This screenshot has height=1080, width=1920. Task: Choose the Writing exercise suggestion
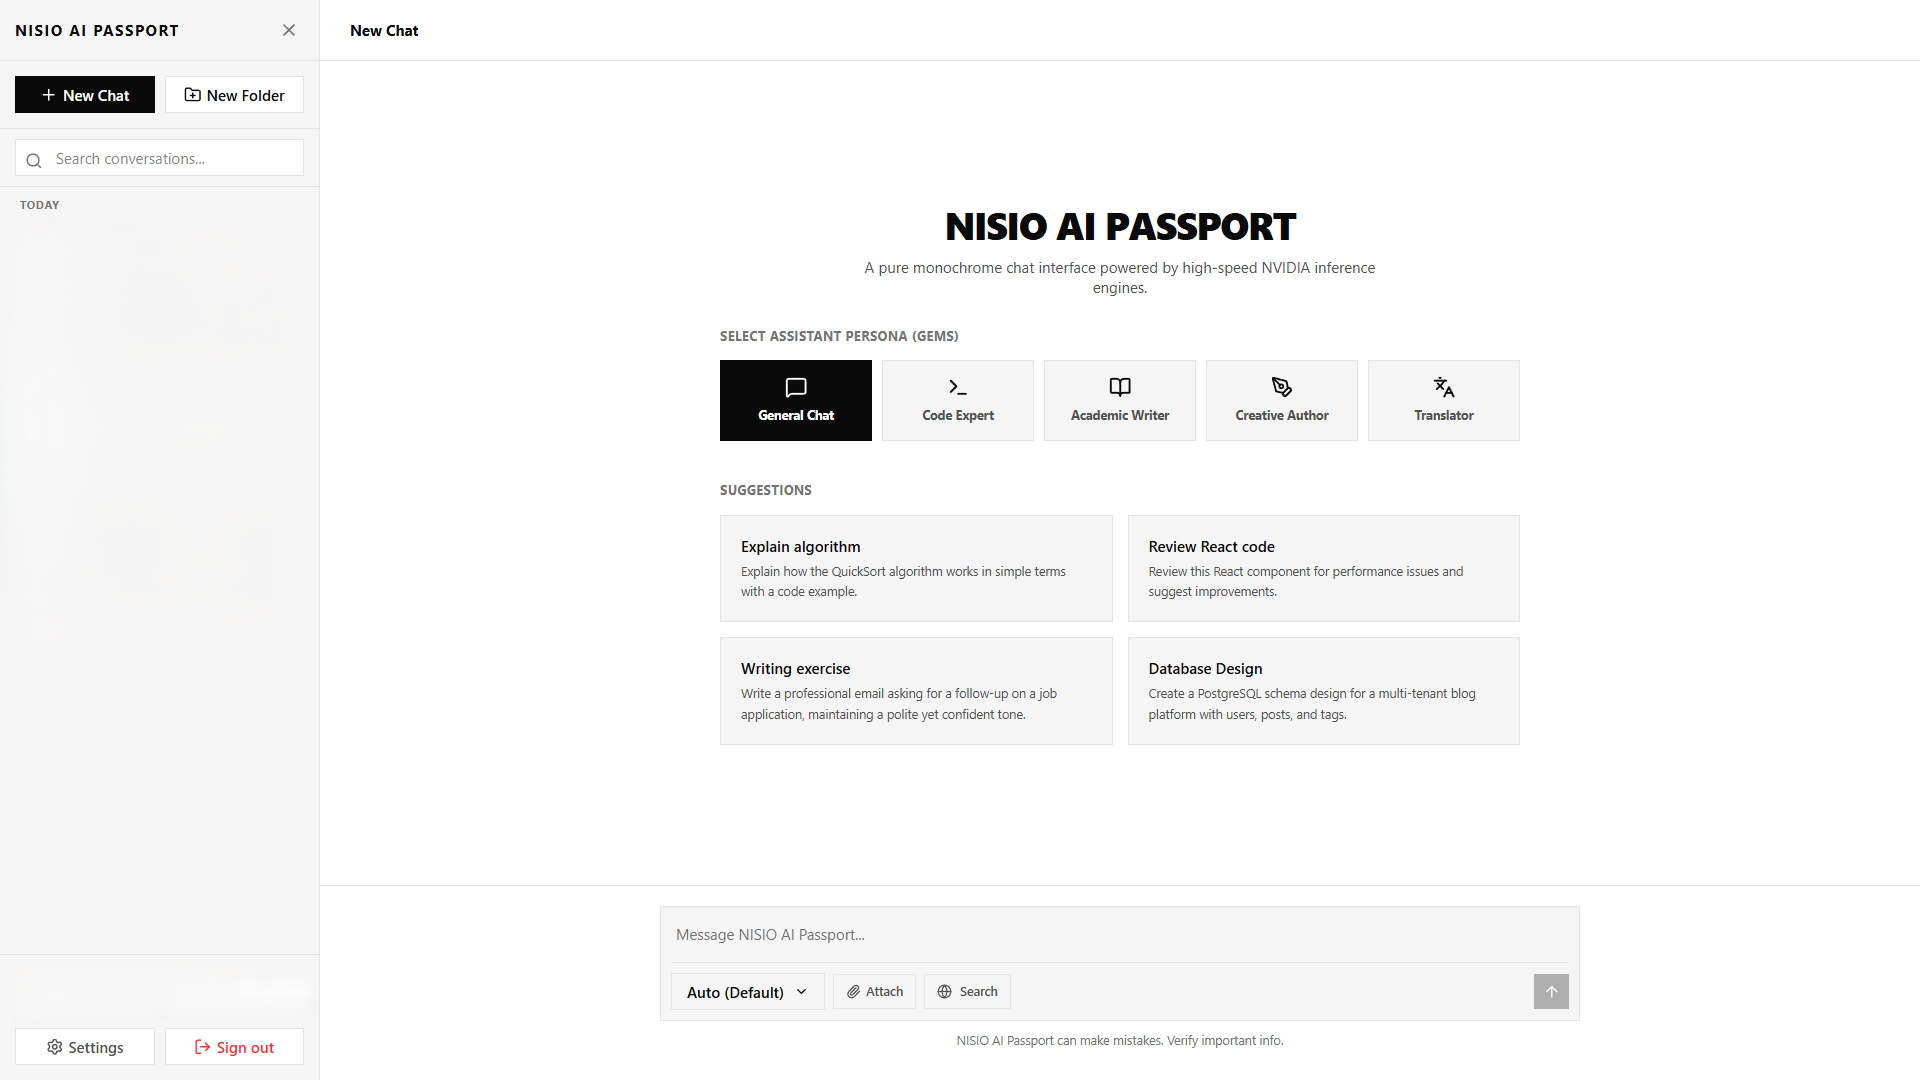916,691
